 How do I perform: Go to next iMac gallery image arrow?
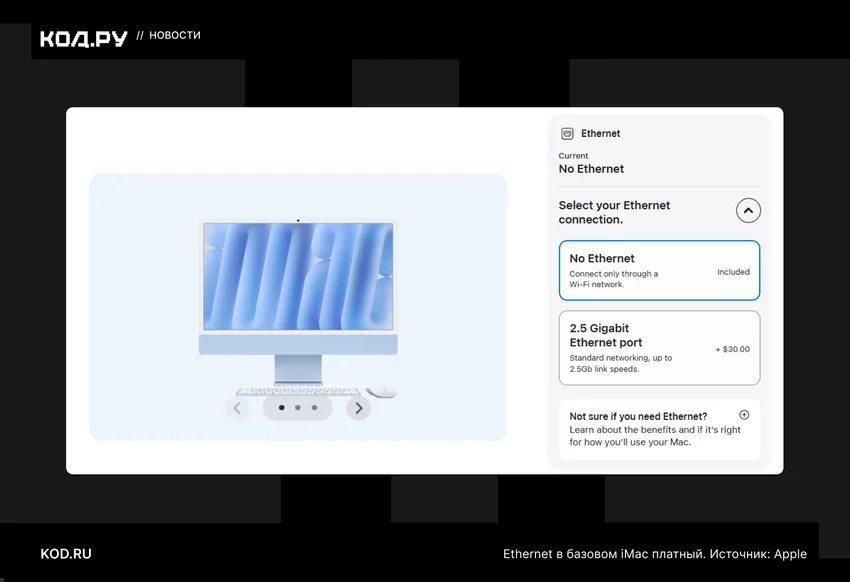358,408
